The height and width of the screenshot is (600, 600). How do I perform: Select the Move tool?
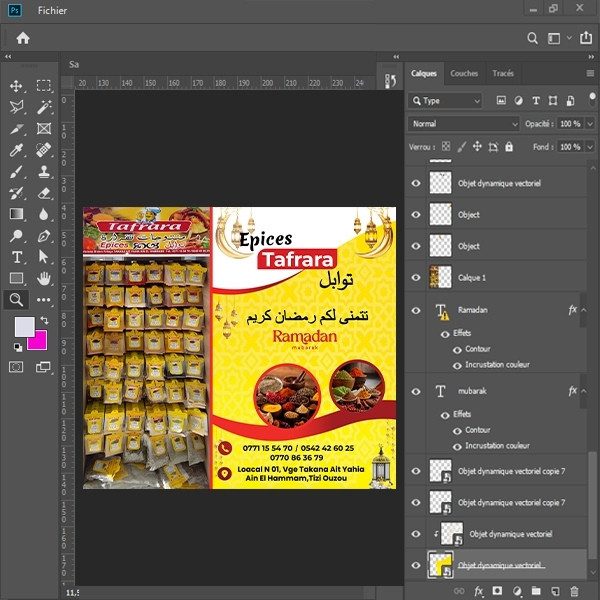pyautogui.click(x=17, y=86)
